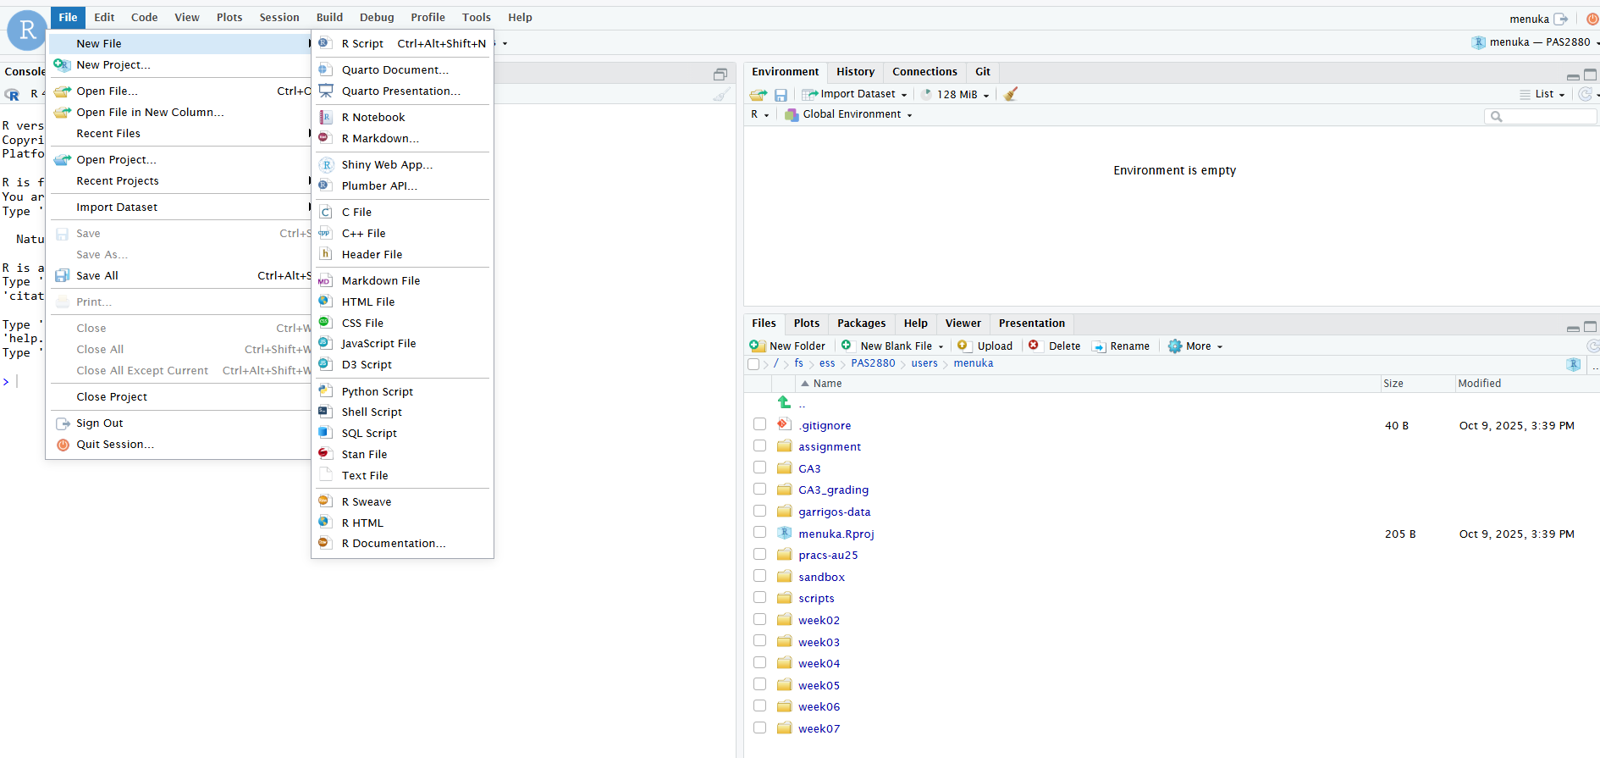Click the go-to-parent-directory green arrow icon
This screenshot has width=1600, height=758.
[784, 402]
